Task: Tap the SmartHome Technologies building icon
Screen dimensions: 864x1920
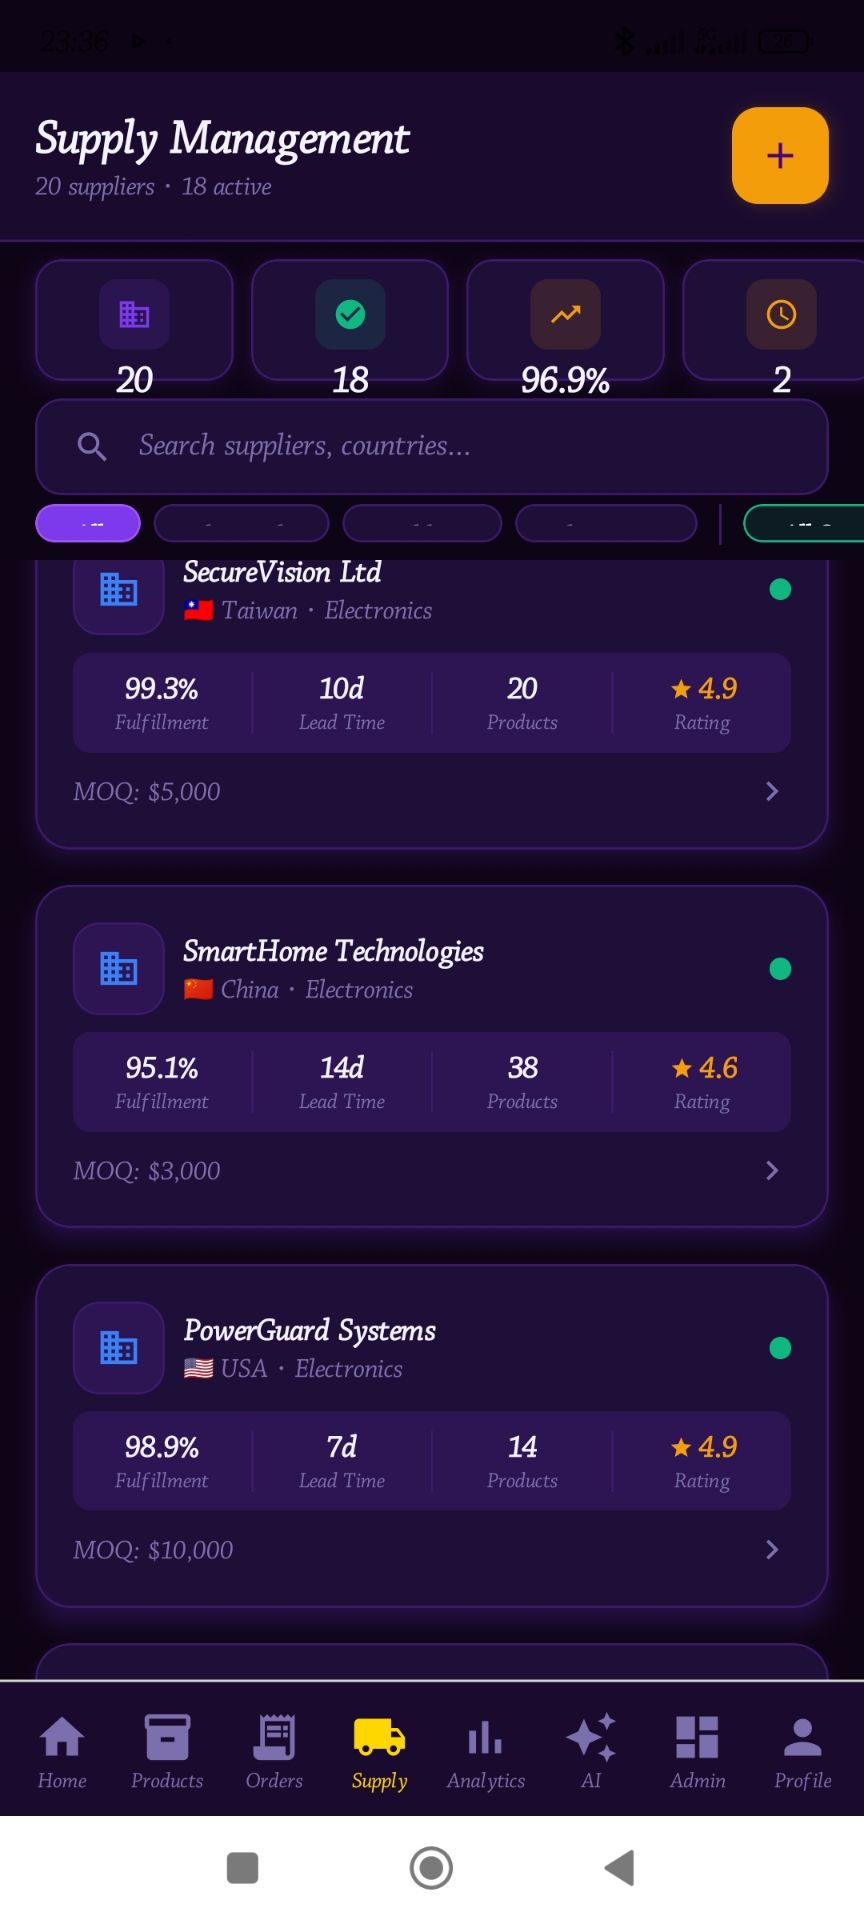Action: point(119,968)
